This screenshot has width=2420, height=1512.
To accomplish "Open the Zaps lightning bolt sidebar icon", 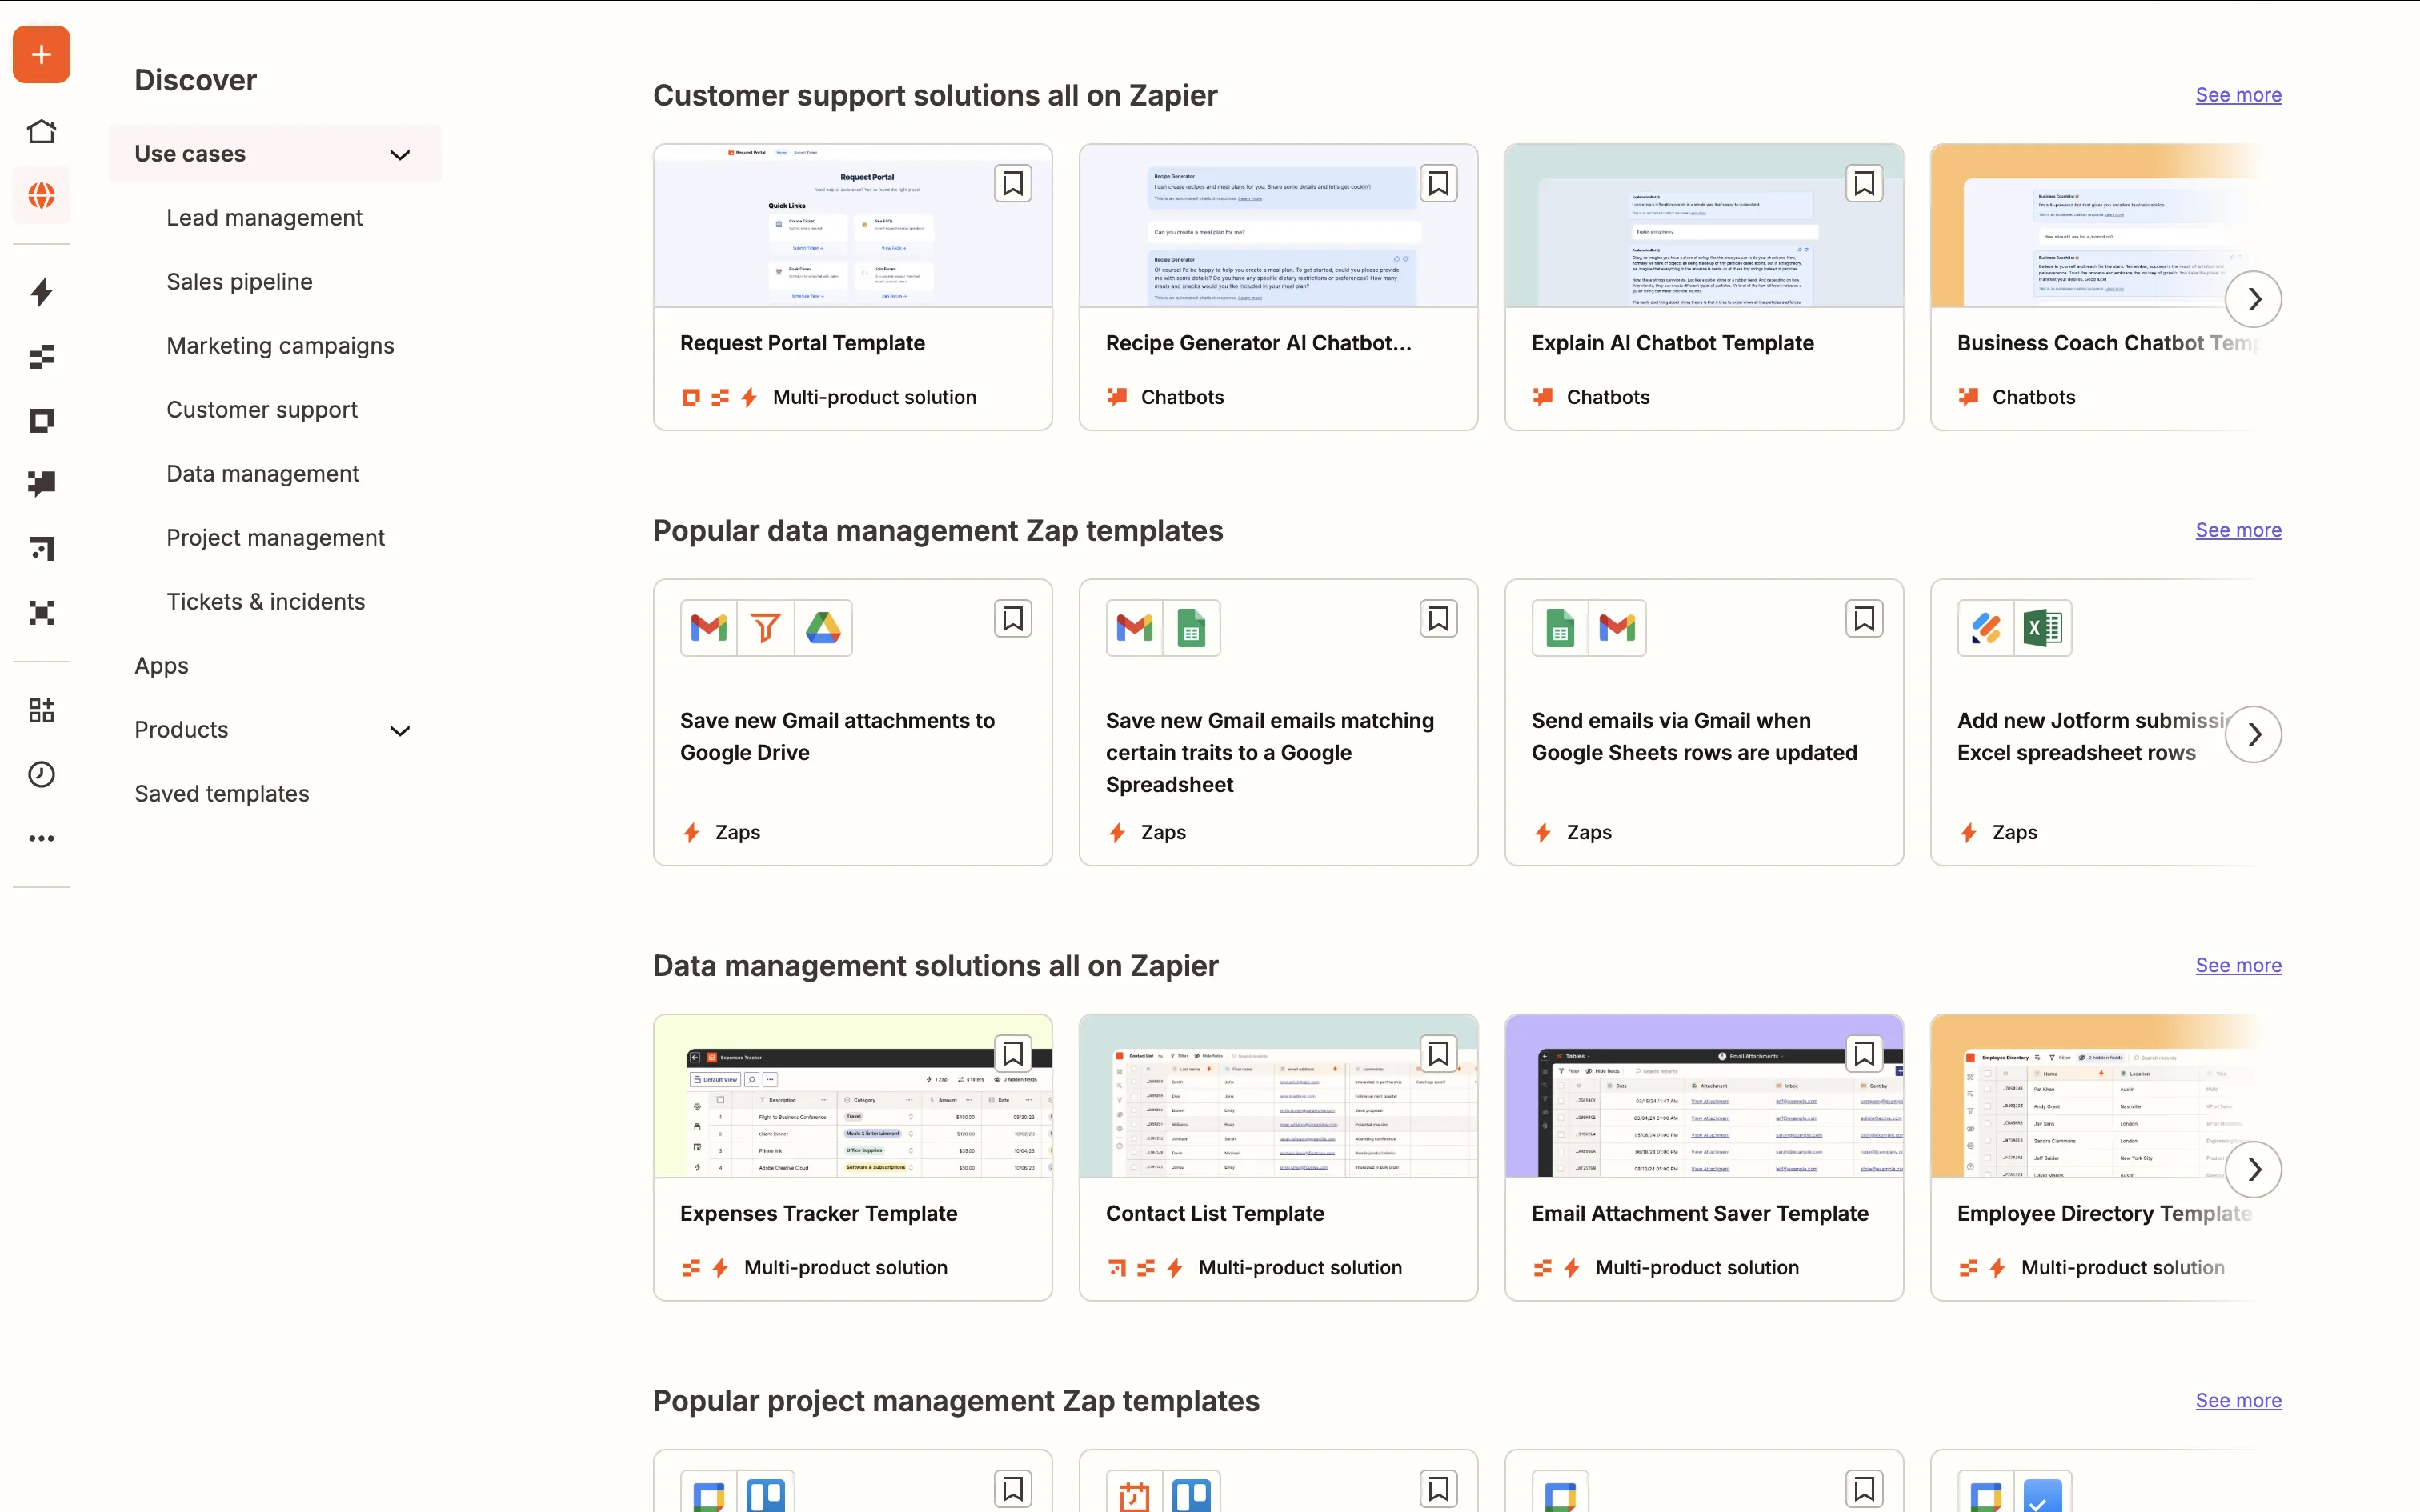I will pyautogui.click(x=41, y=292).
